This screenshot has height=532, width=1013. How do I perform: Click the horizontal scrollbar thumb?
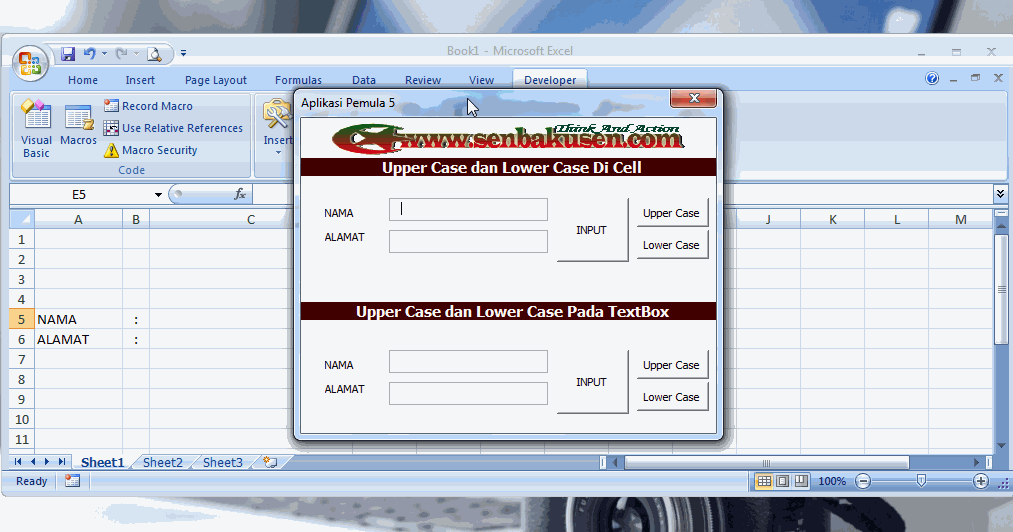tap(767, 462)
